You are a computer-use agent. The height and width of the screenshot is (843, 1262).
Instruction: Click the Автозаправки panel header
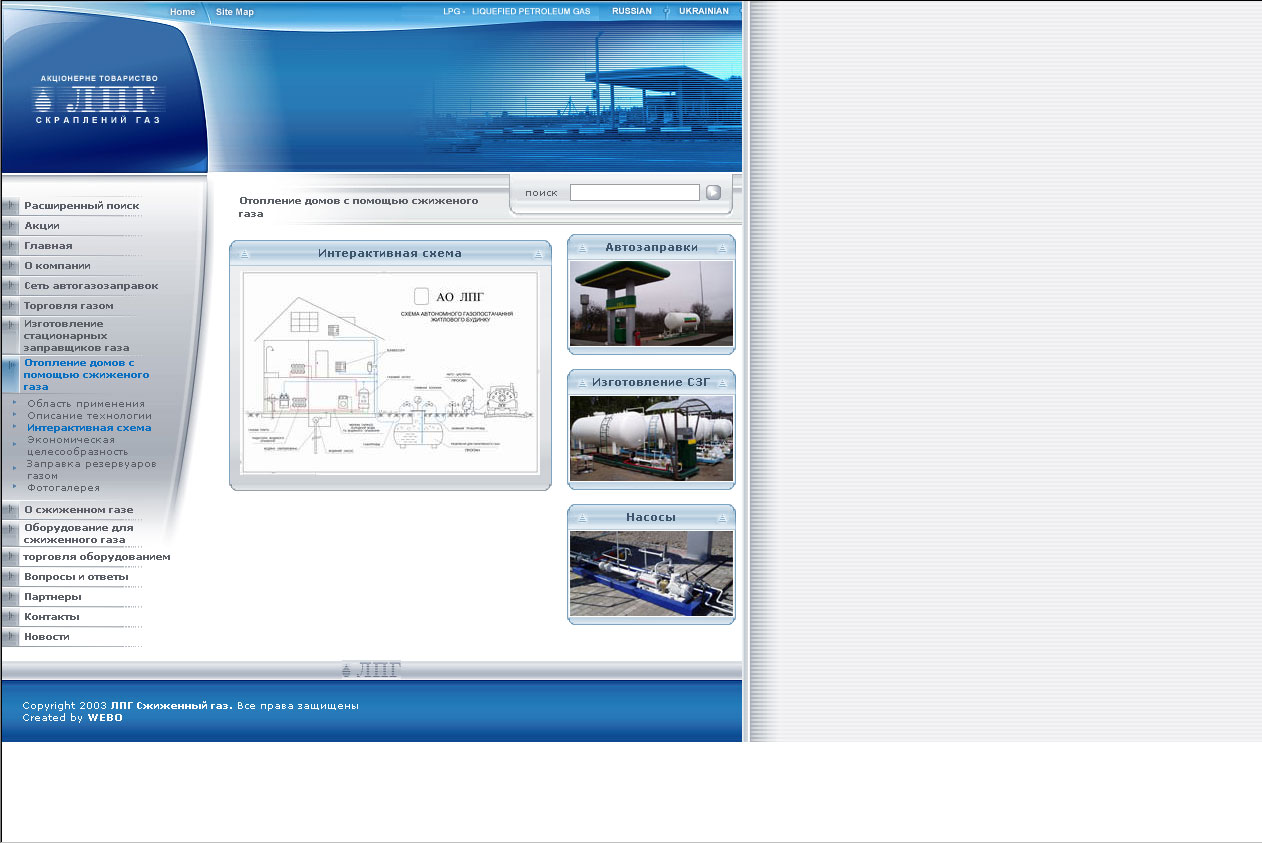point(651,247)
